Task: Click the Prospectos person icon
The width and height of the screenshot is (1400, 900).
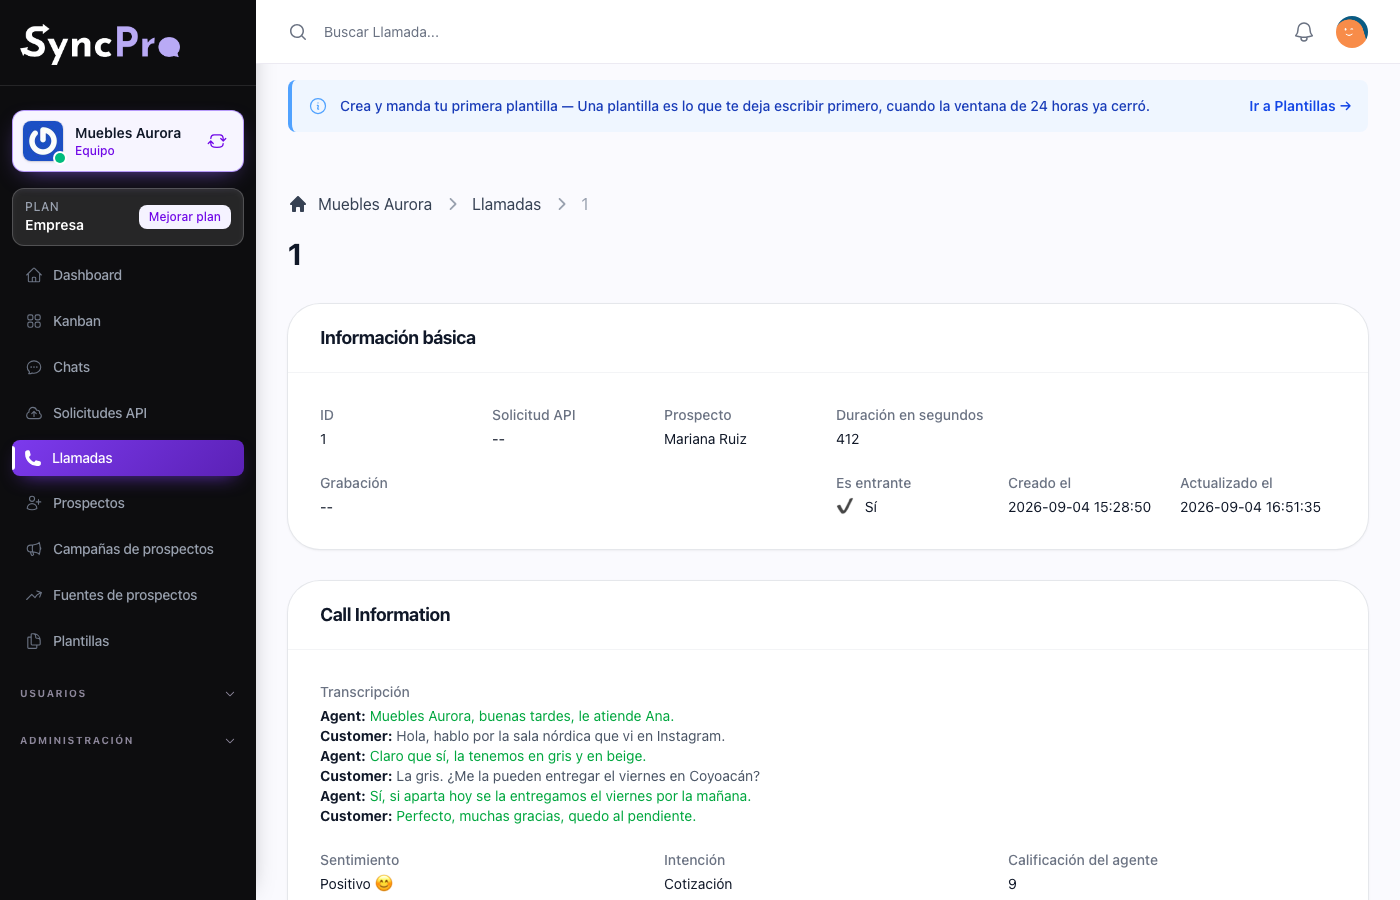Action: (x=34, y=503)
